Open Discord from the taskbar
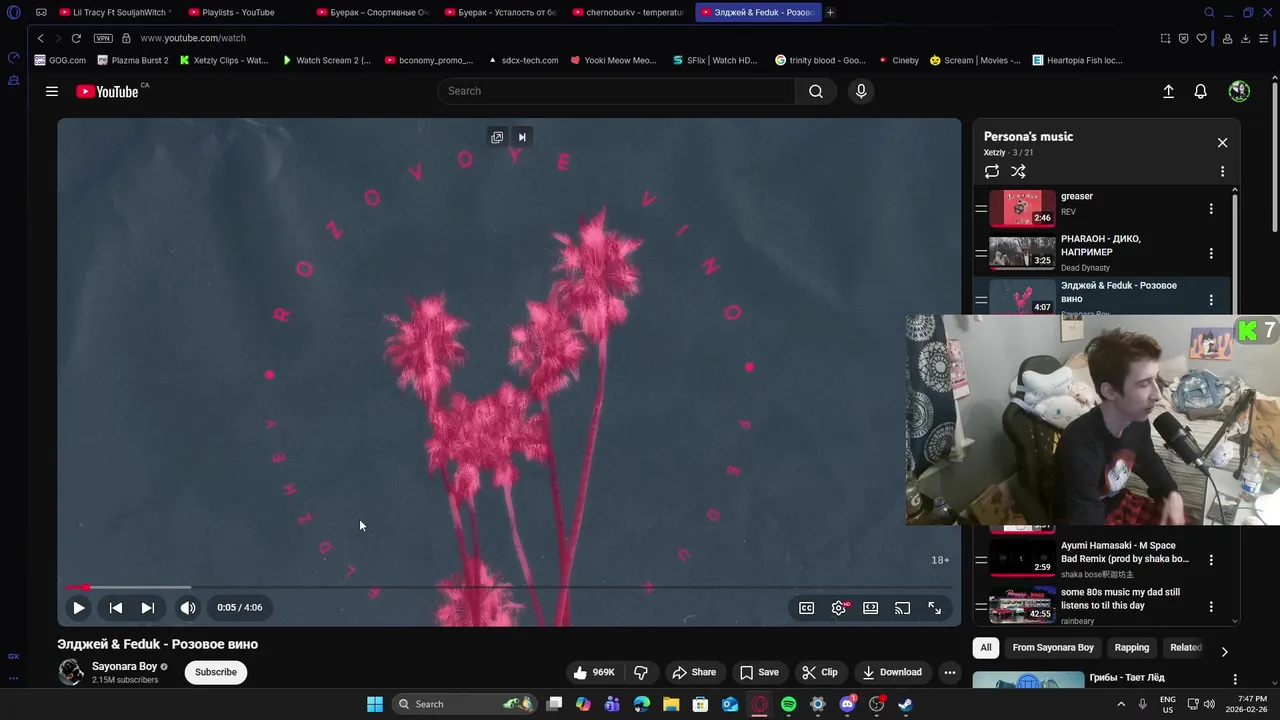Screen dimensions: 1280x720 coord(847,704)
